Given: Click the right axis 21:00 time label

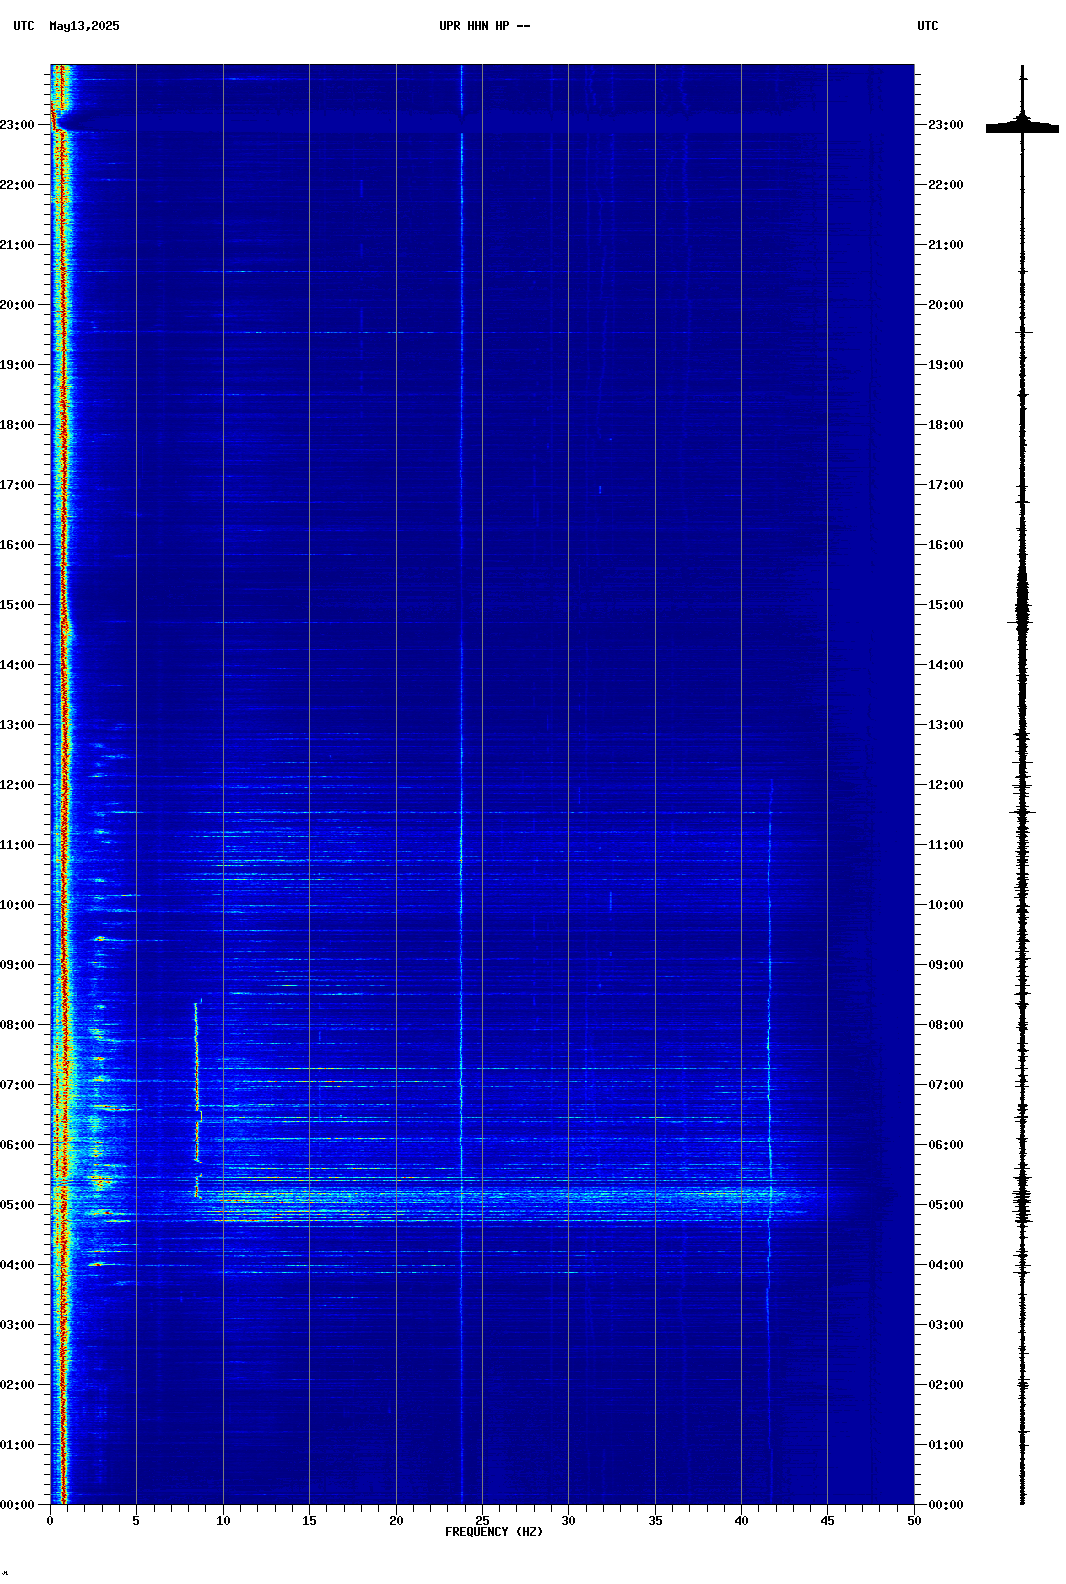Looking at the screenshot, I should pos(946,245).
